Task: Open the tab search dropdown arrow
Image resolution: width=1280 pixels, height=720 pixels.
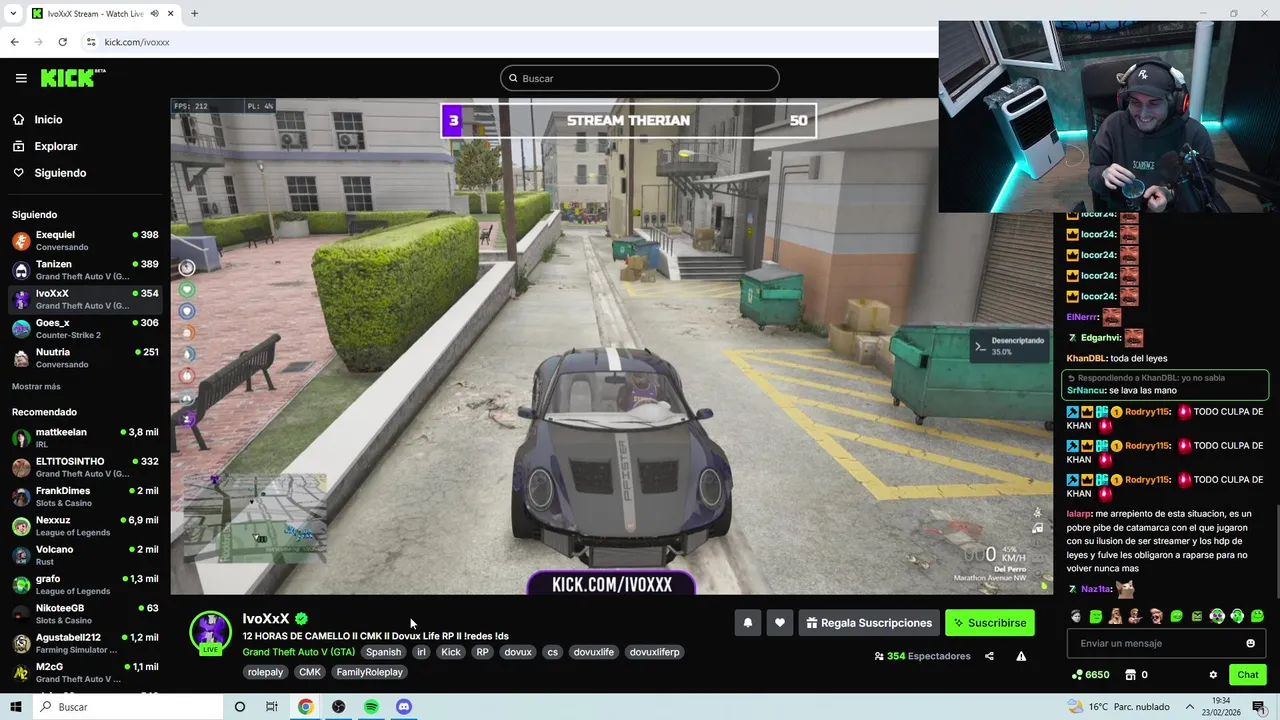Action: coord(13,14)
